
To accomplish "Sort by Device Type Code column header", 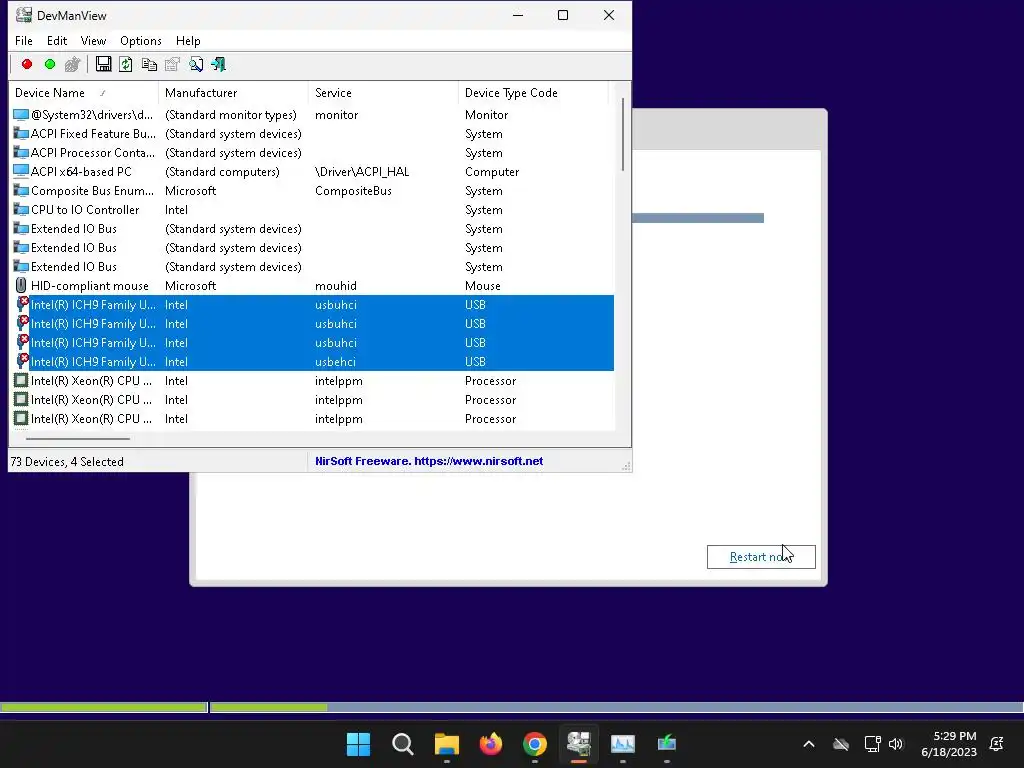I will [534, 93].
